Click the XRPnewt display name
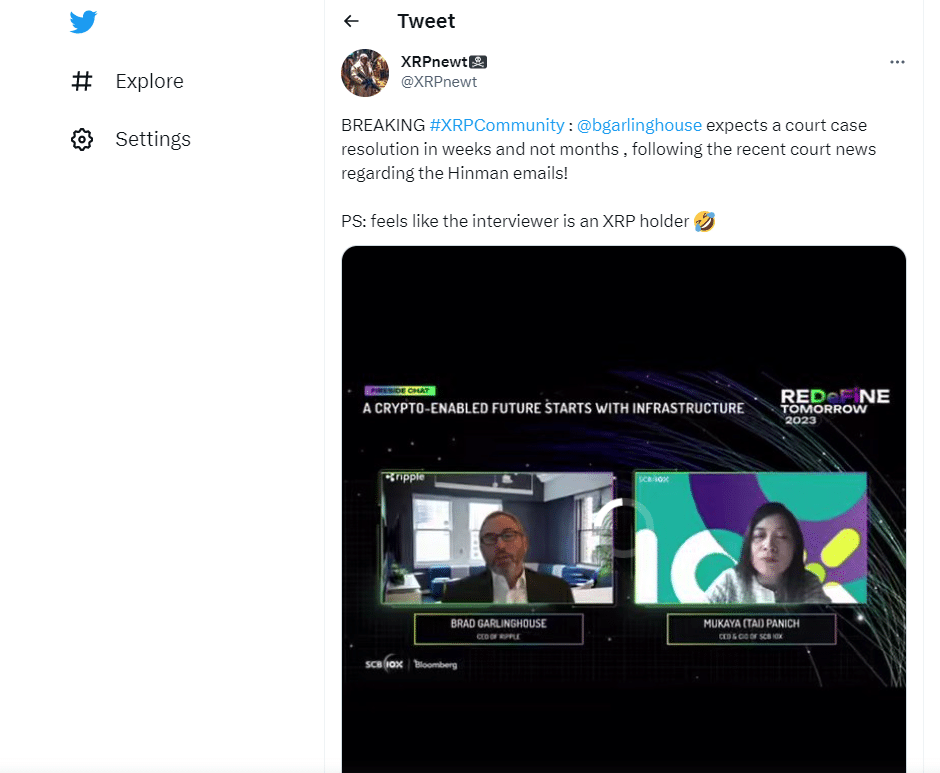 (x=435, y=62)
